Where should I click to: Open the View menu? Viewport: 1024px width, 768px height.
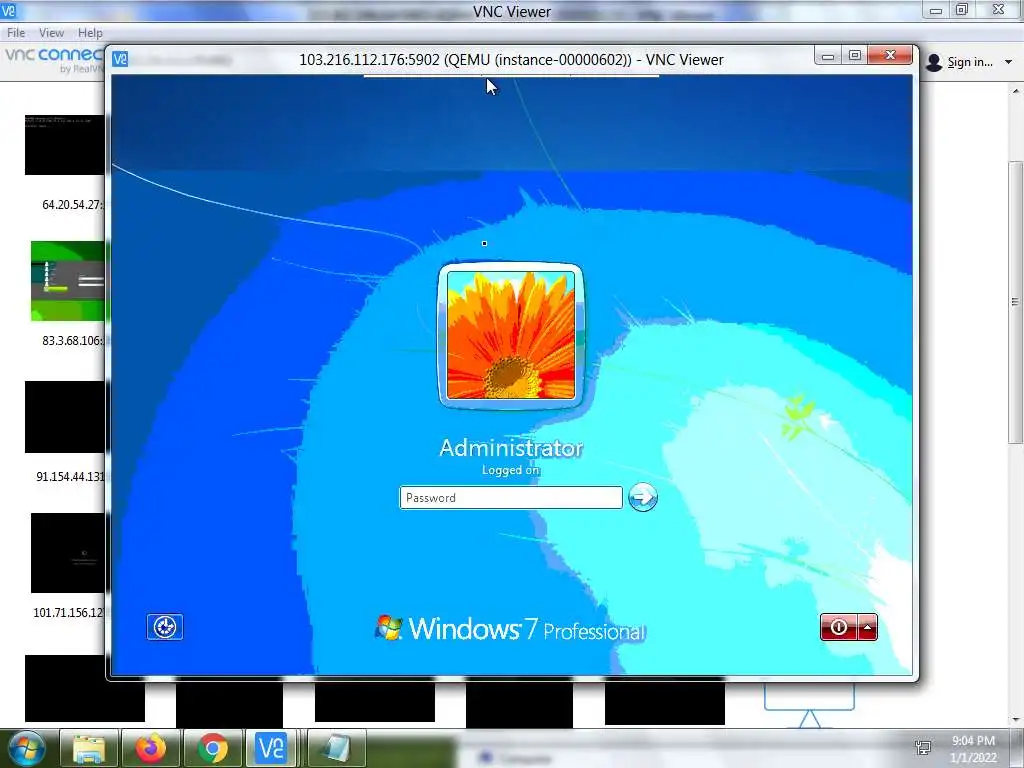tap(52, 33)
